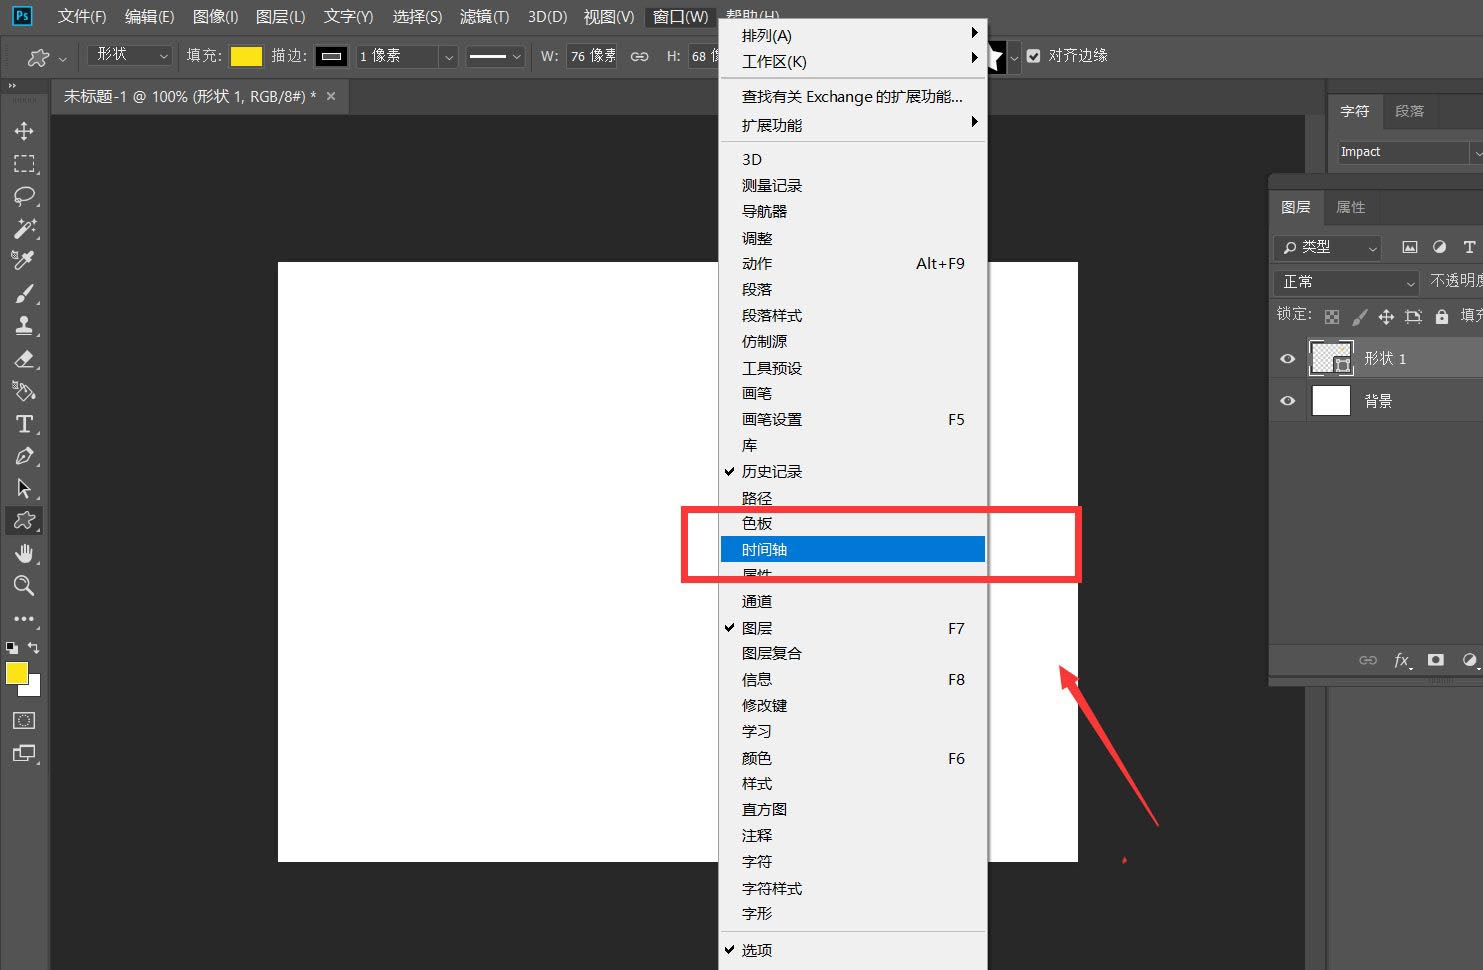Expand the 排列 submenu
The image size is (1483, 970).
(x=853, y=35)
